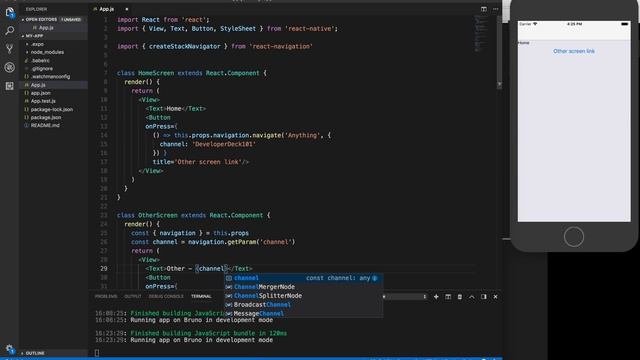This screenshot has width=640, height=360.
Task: Select App.js in the MY-APP file tree
Action: pyautogui.click(x=38, y=85)
